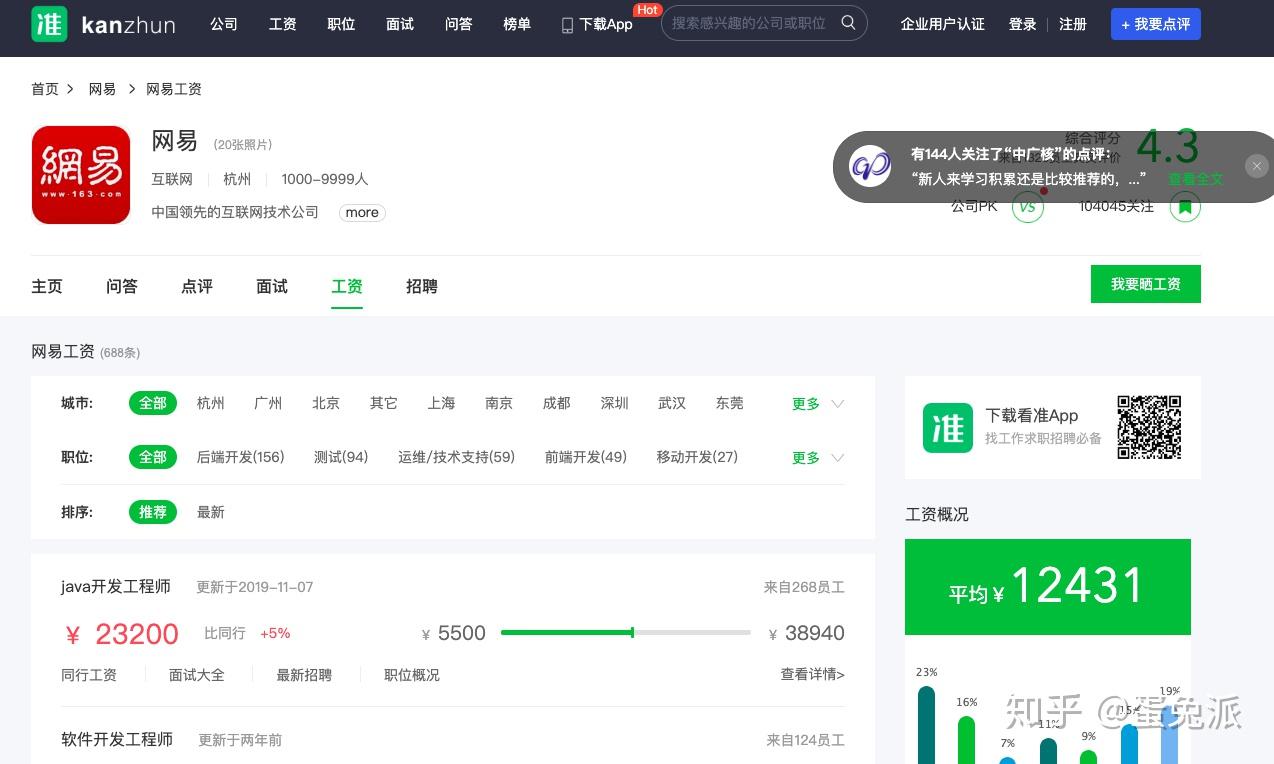Filter by 后端开发(156) position

(x=241, y=457)
